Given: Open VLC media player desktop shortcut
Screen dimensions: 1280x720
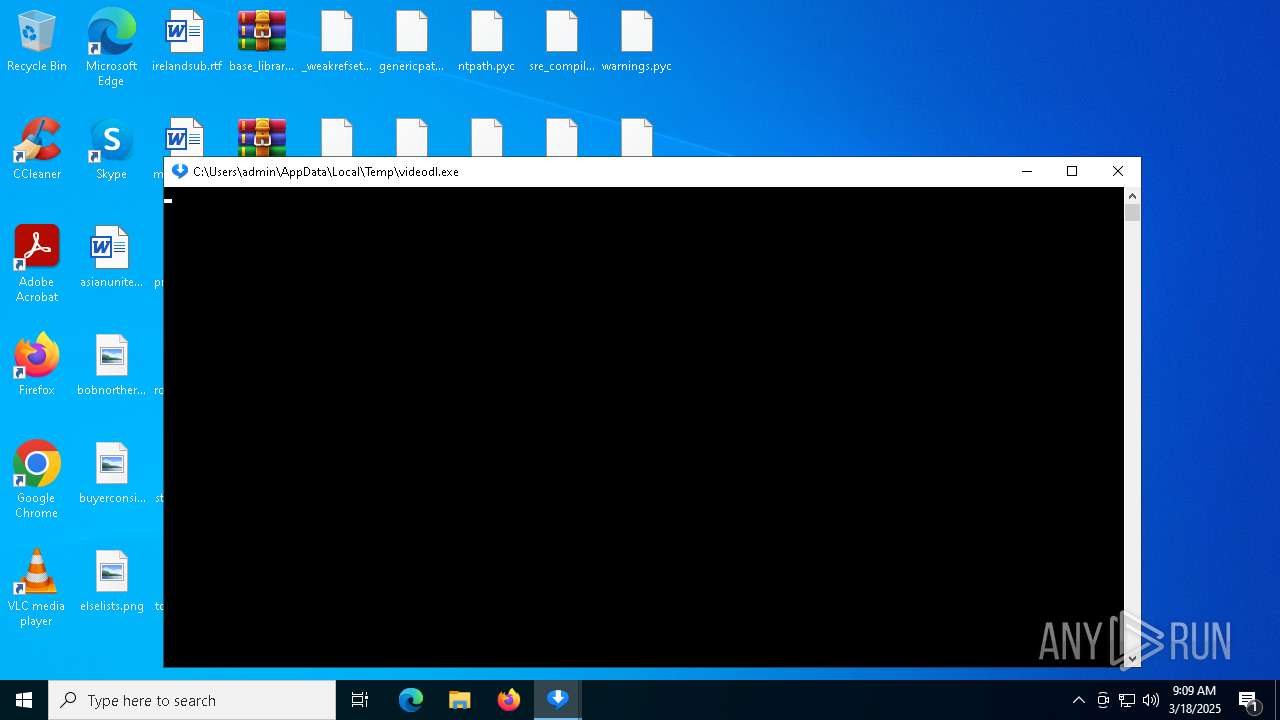Looking at the screenshot, I should [x=37, y=588].
